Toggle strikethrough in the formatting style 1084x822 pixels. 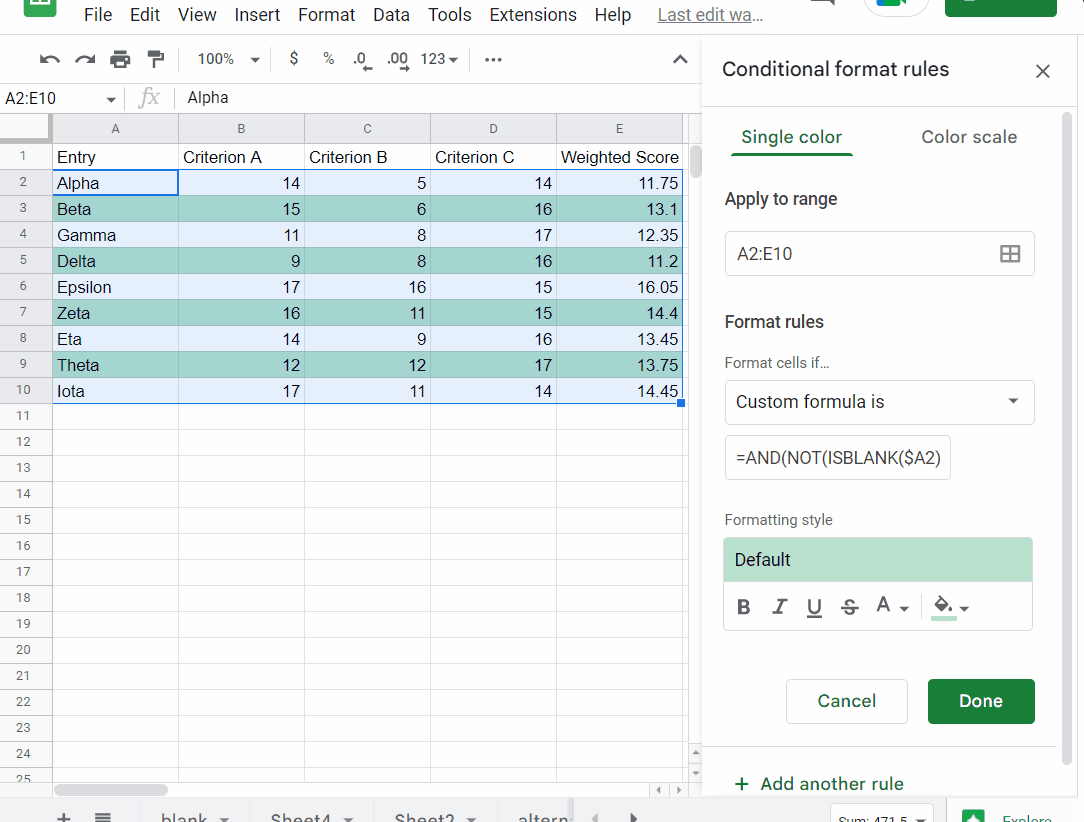(849, 607)
